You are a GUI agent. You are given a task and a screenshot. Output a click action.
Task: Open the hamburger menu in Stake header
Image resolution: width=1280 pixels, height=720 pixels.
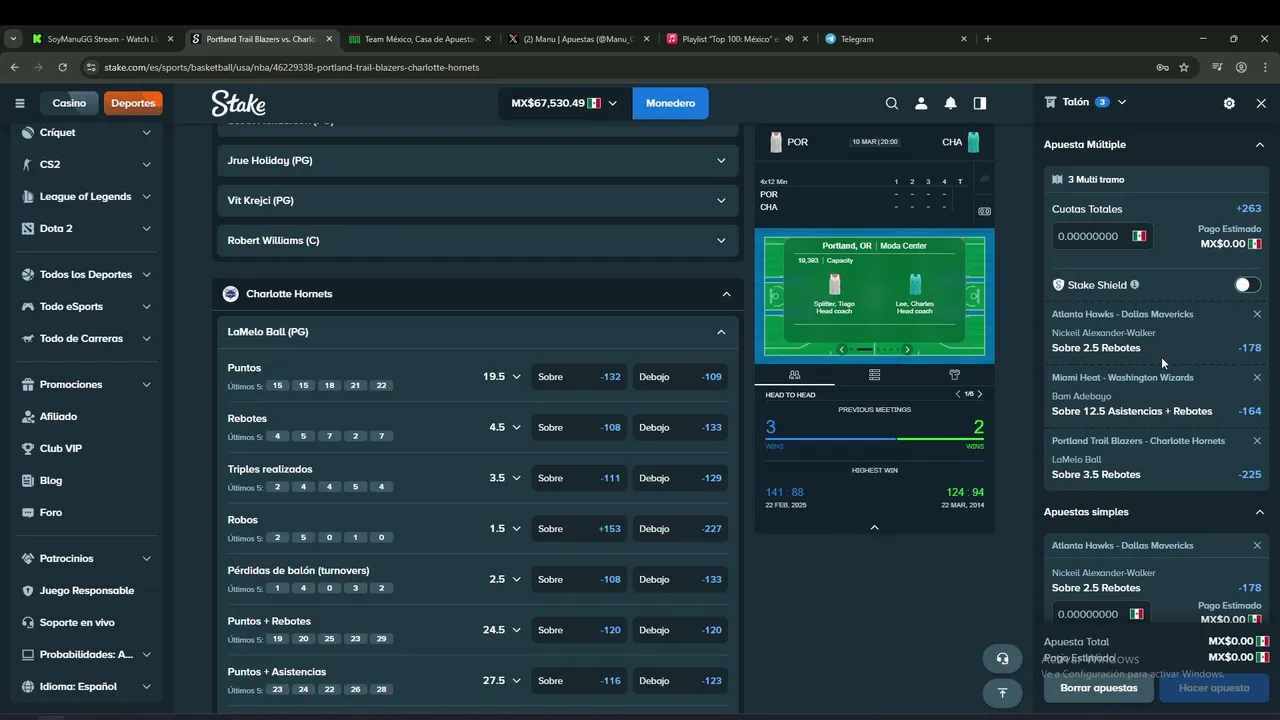(x=19, y=103)
